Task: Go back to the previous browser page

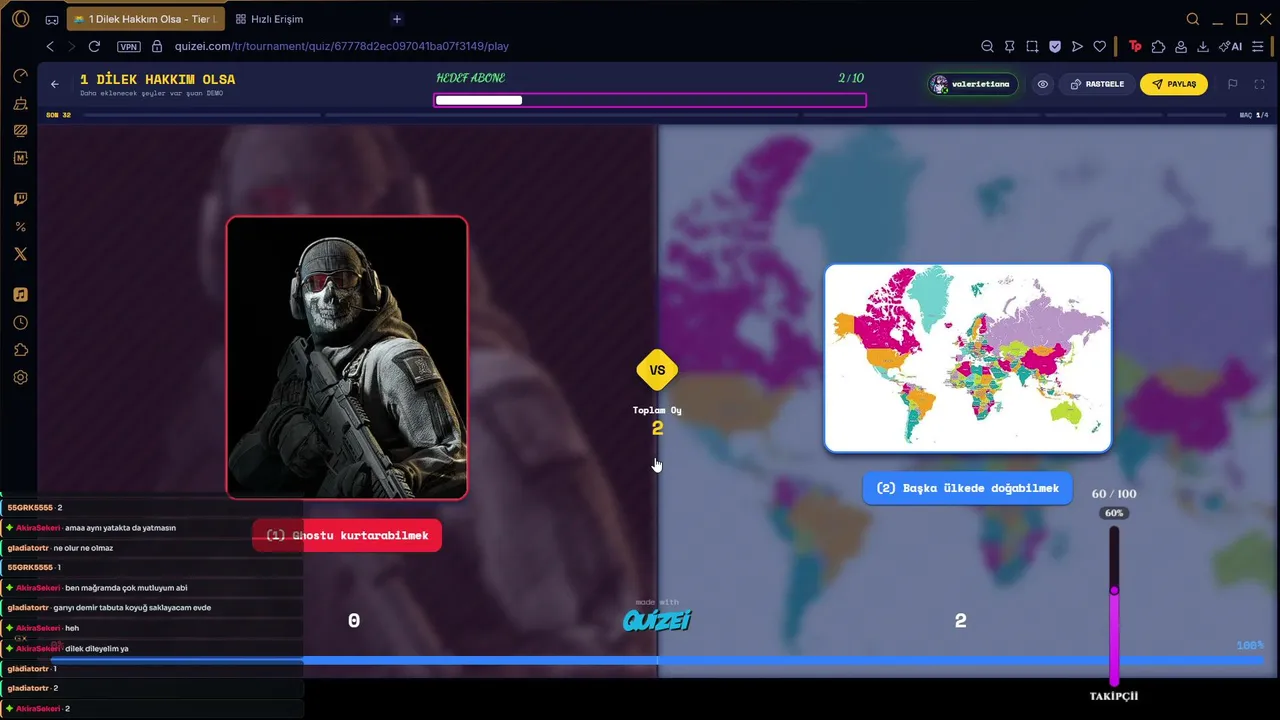Action: coord(50,46)
